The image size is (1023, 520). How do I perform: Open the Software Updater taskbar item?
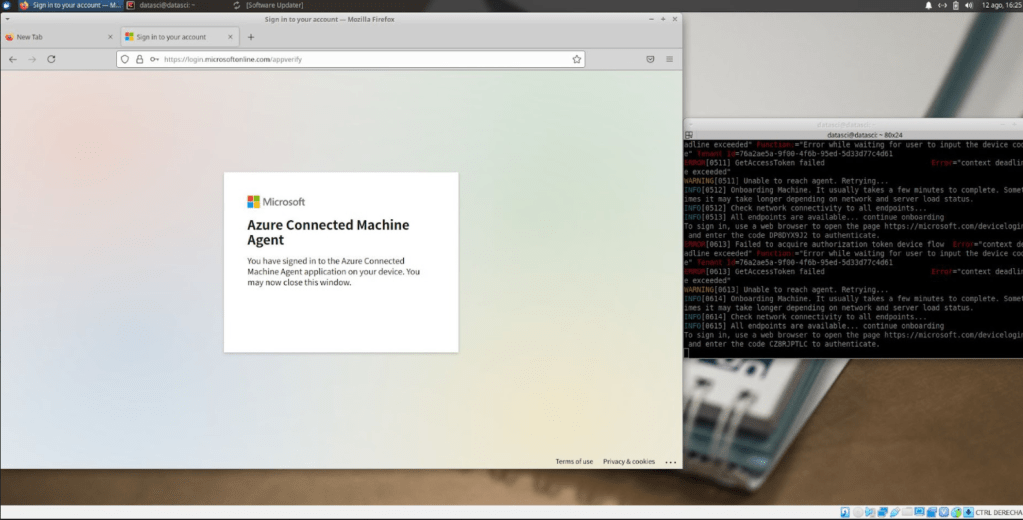pyautogui.click(x=274, y=6)
